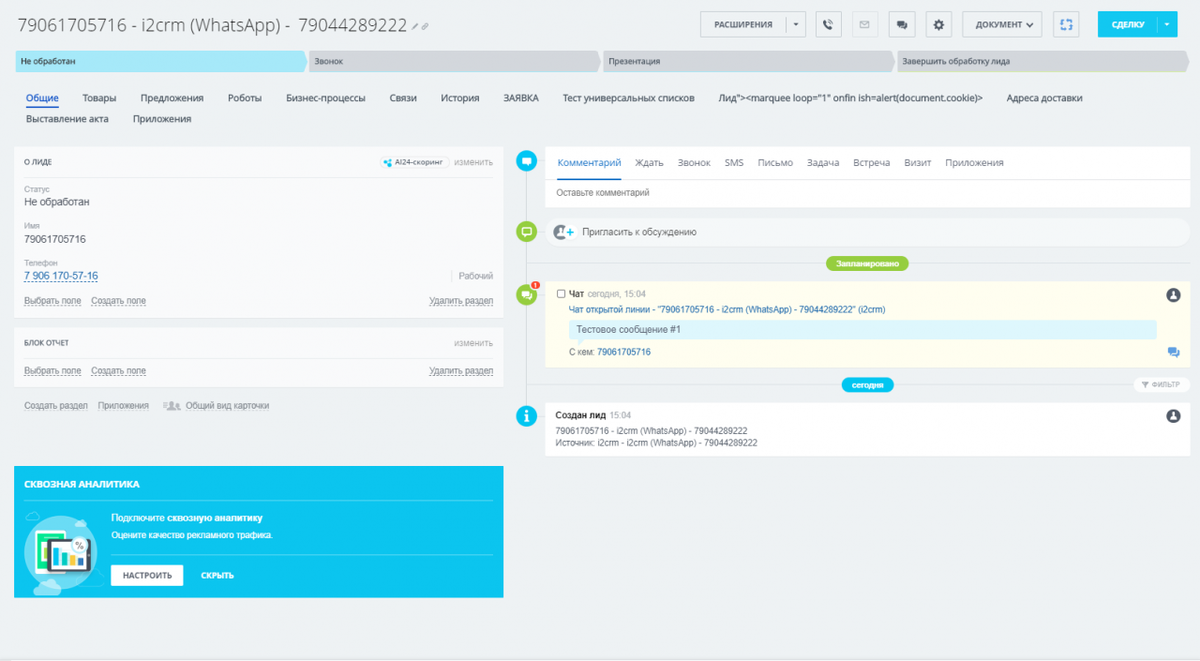Select the Не обработан stage

[x=161, y=62]
